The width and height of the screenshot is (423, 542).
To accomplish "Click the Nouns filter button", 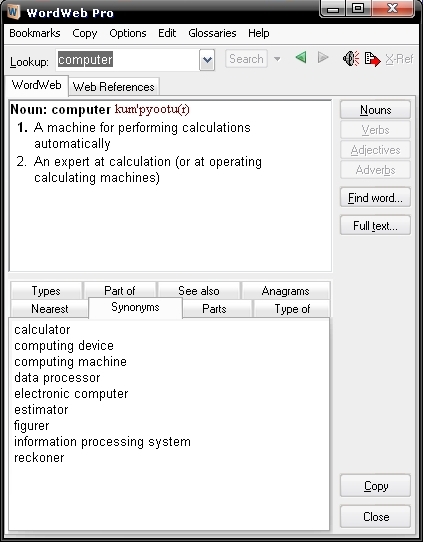I will [x=375, y=110].
